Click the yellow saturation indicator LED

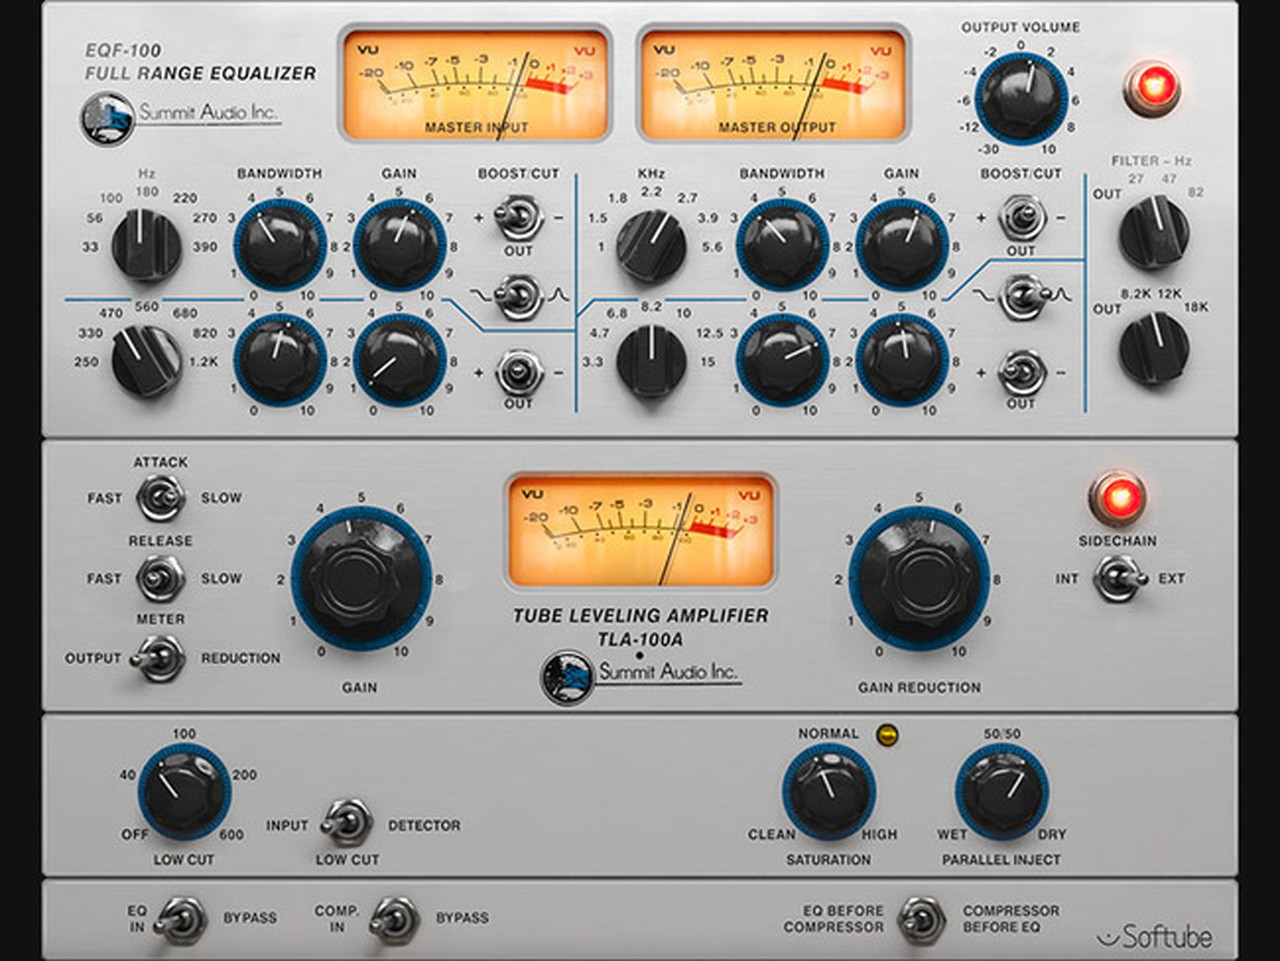click(x=886, y=735)
